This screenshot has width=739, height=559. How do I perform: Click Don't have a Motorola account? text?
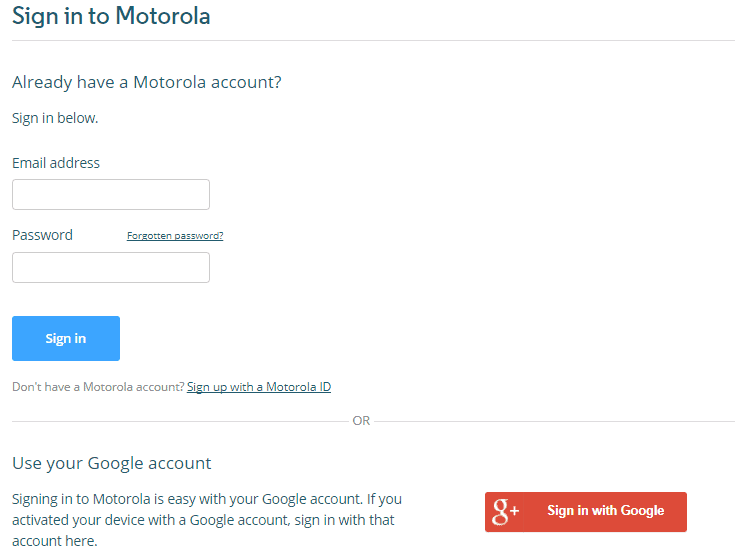(x=98, y=387)
